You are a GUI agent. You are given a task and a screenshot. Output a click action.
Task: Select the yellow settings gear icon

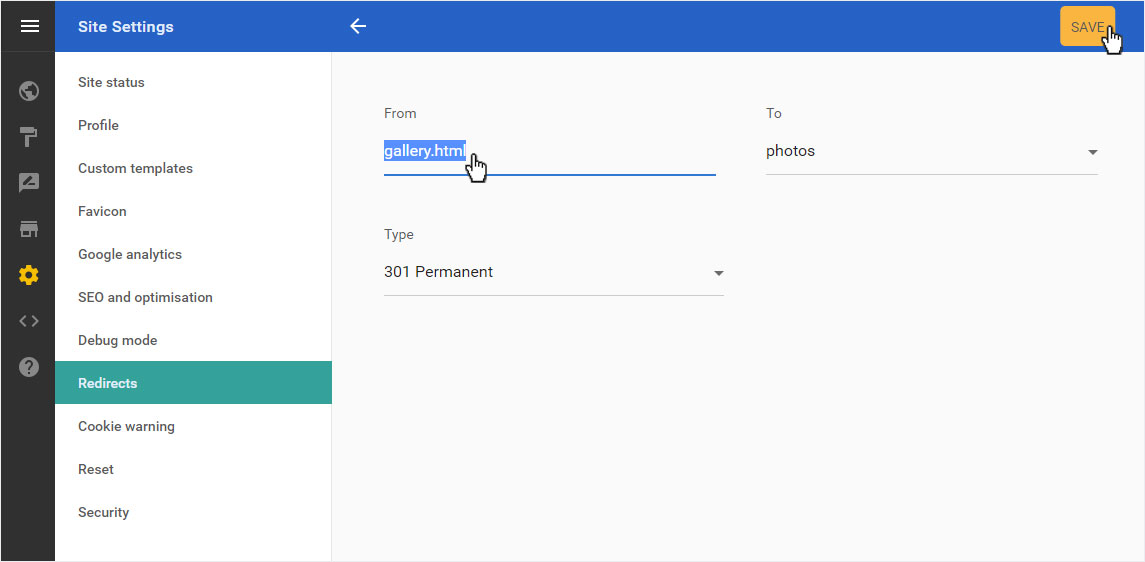click(28, 275)
